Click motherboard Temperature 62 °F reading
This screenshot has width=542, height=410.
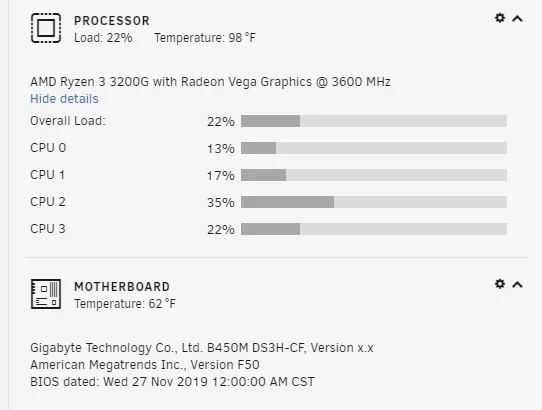125,304
